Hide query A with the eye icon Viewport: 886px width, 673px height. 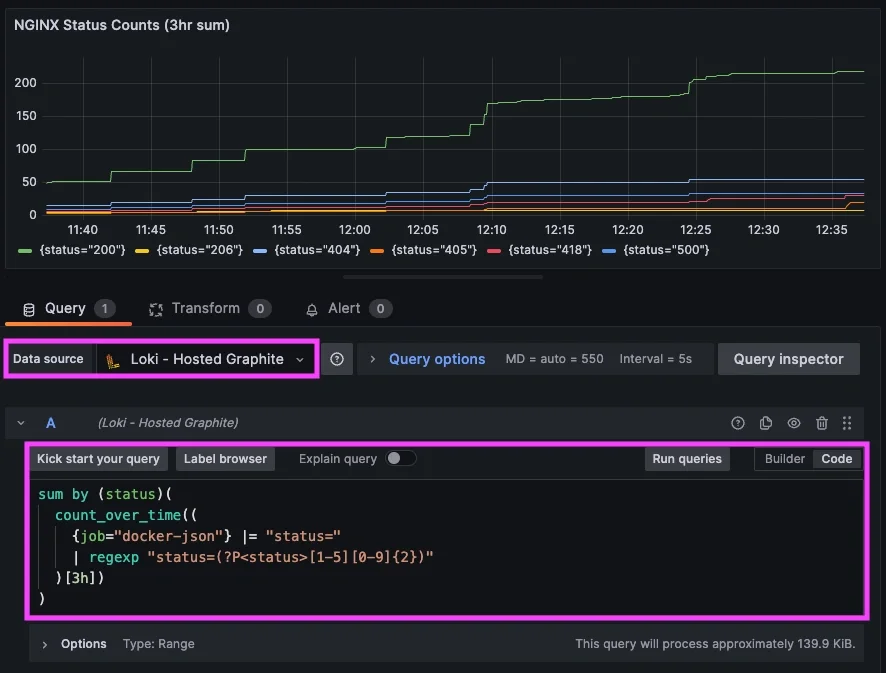pos(794,423)
